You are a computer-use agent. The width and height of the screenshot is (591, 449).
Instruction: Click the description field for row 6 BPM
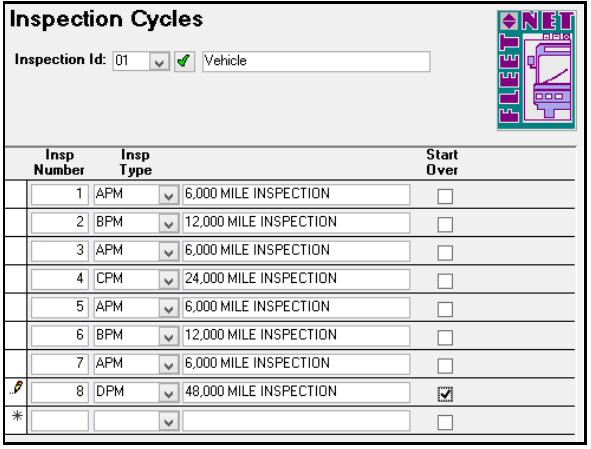(x=296, y=336)
